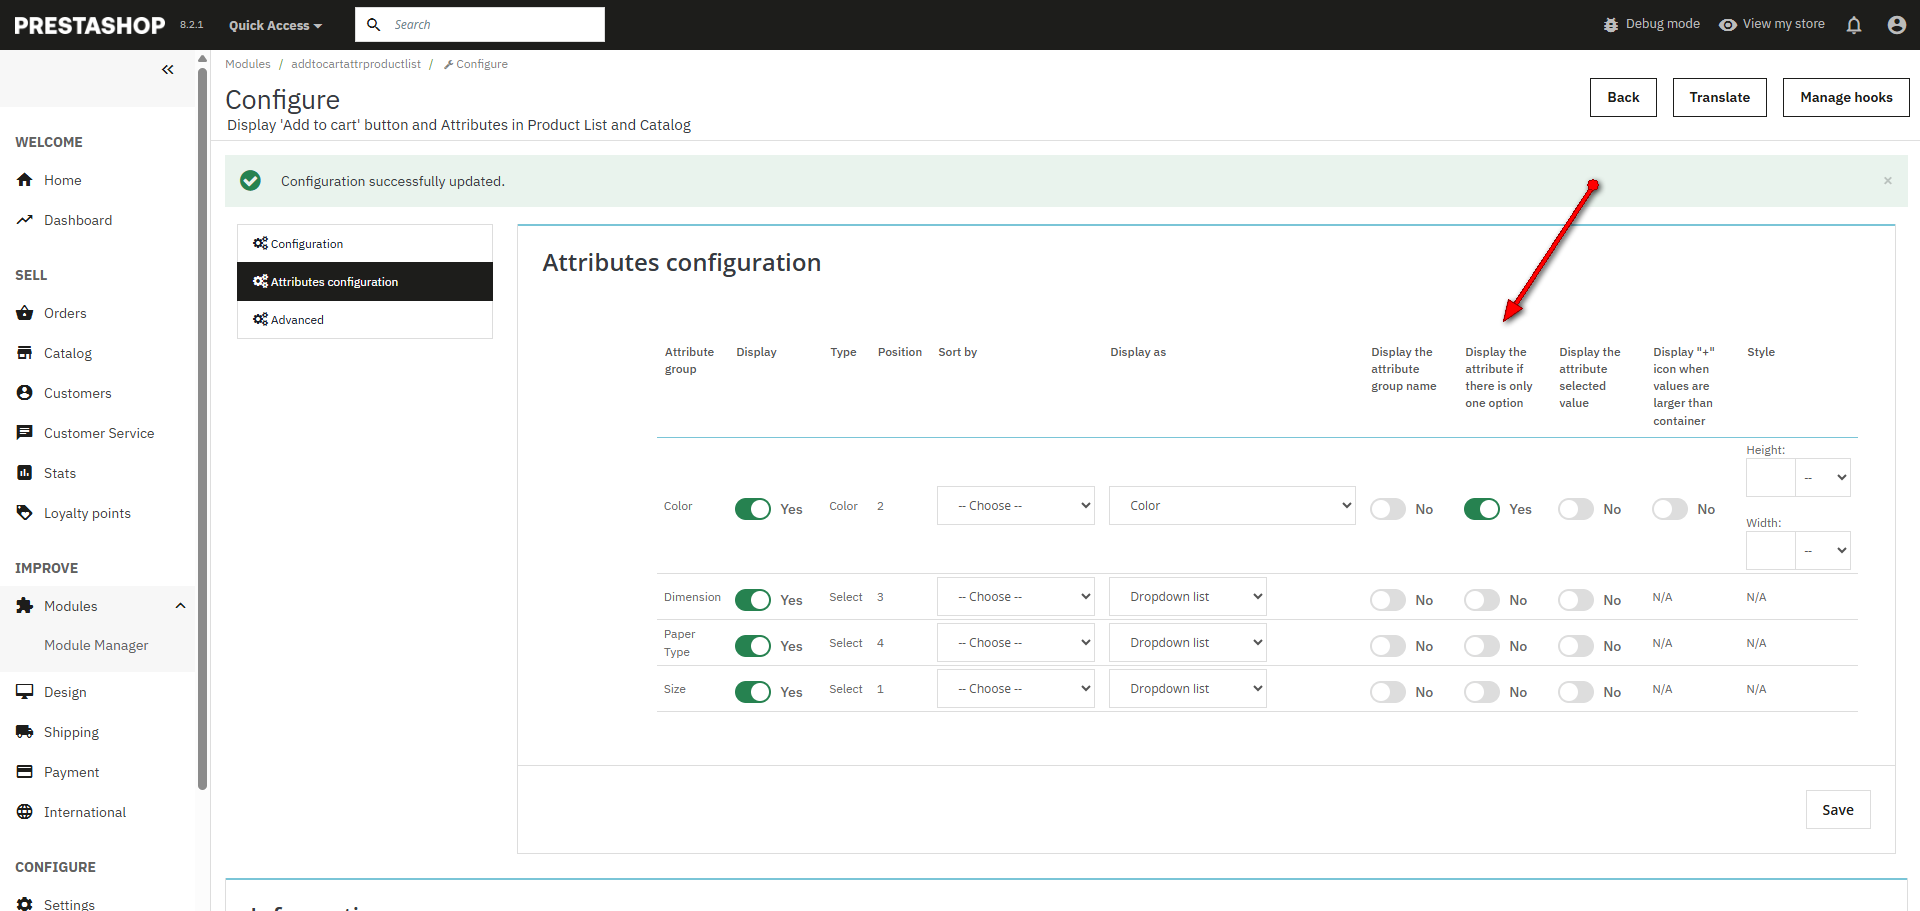Click the View my store eye icon
The width and height of the screenshot is (1920, 911).
1727,25
